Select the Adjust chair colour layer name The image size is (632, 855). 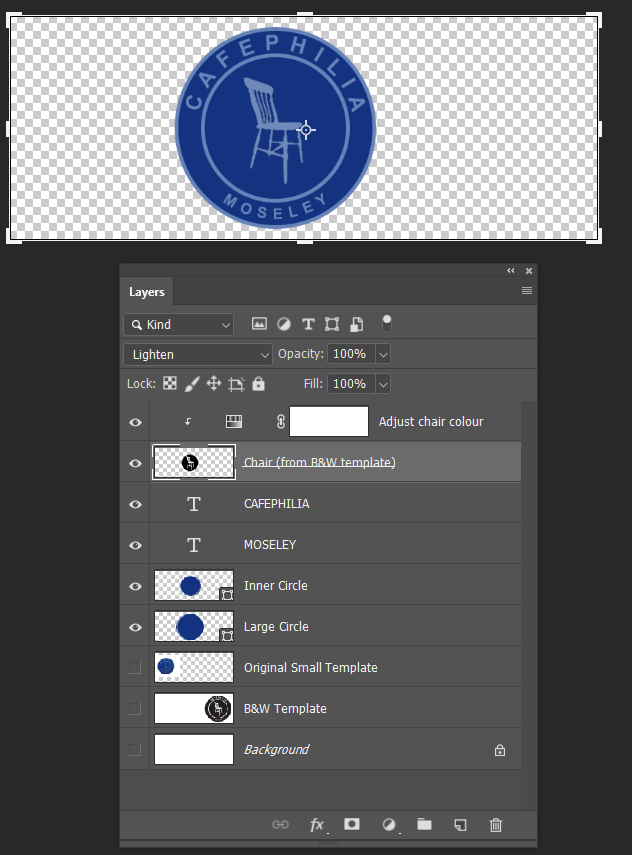[431, 422]
